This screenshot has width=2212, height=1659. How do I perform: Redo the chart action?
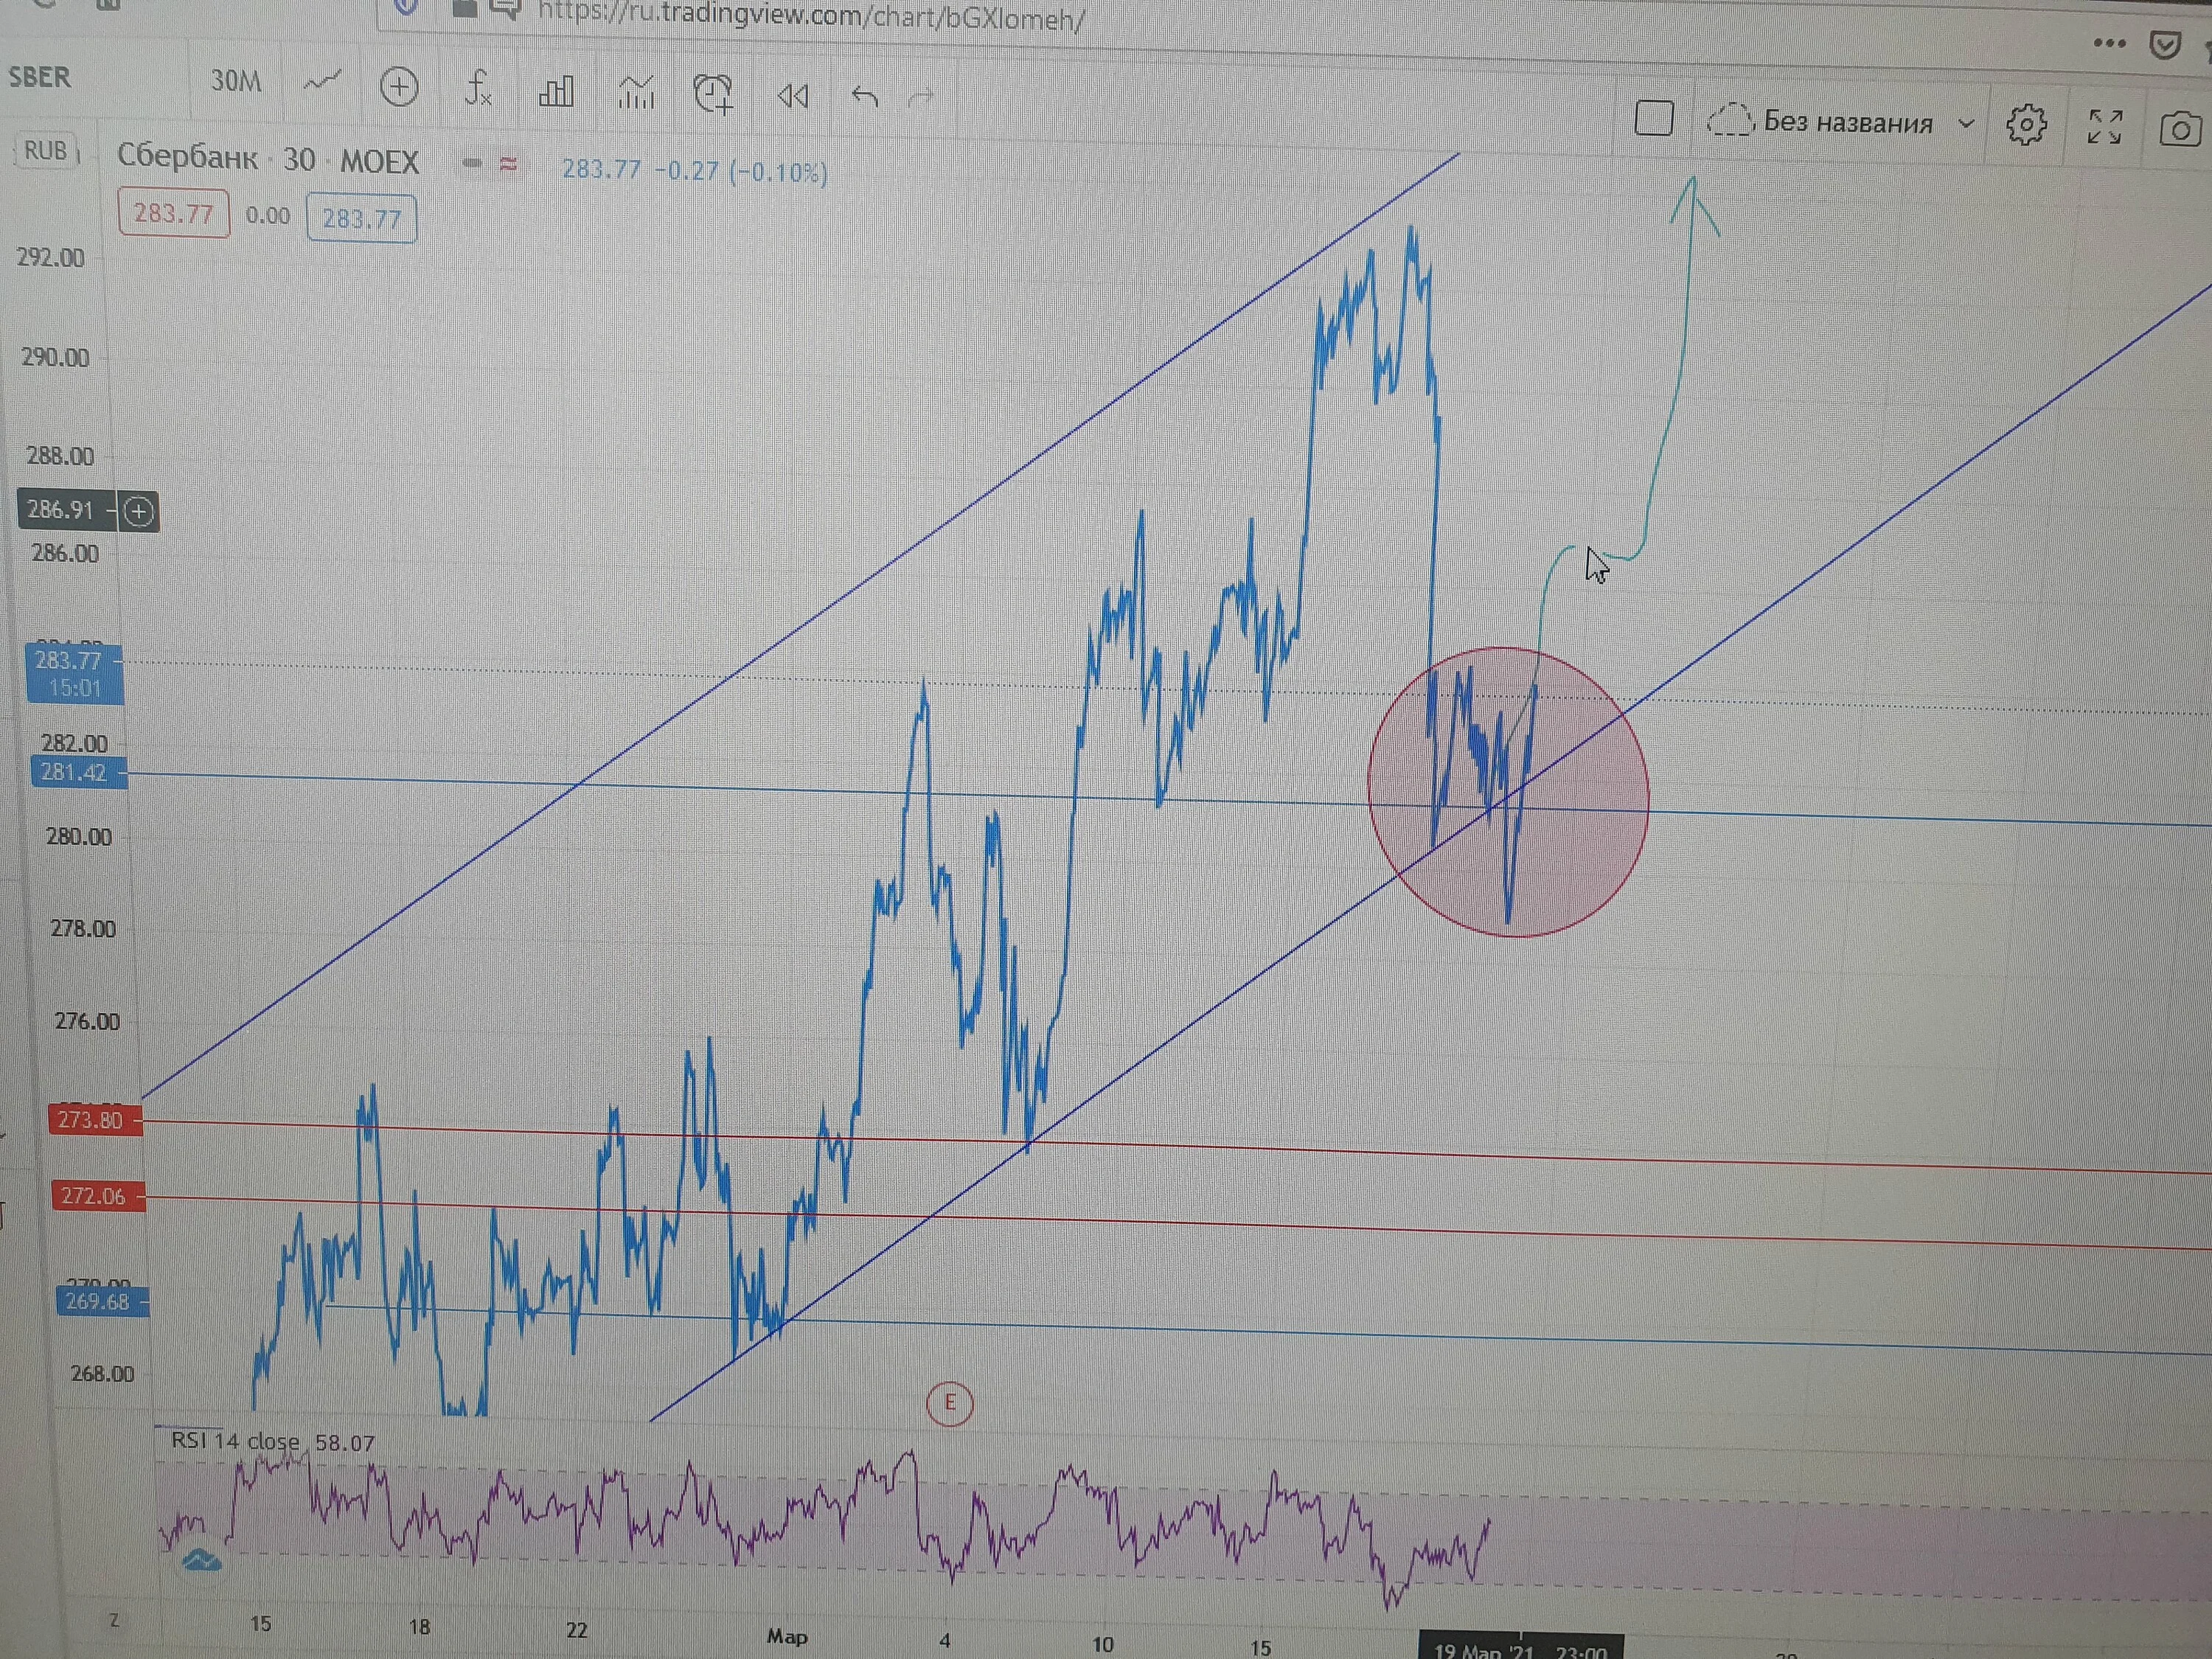[x=921, y=98]
